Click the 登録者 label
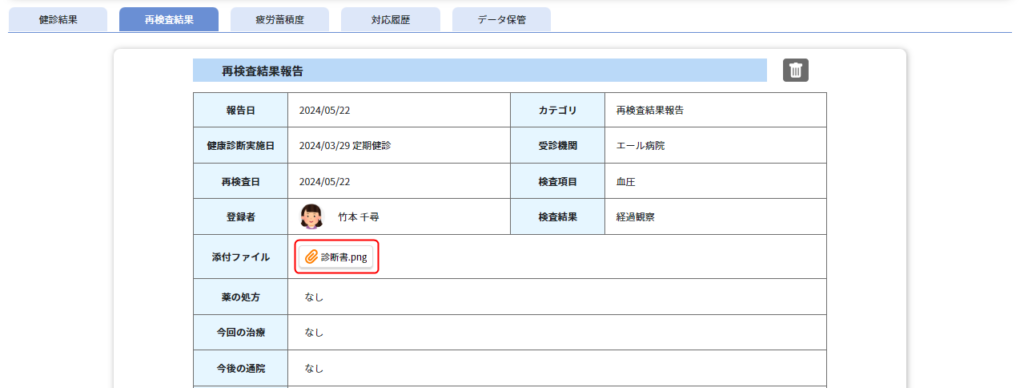 (x=240, y=218)
